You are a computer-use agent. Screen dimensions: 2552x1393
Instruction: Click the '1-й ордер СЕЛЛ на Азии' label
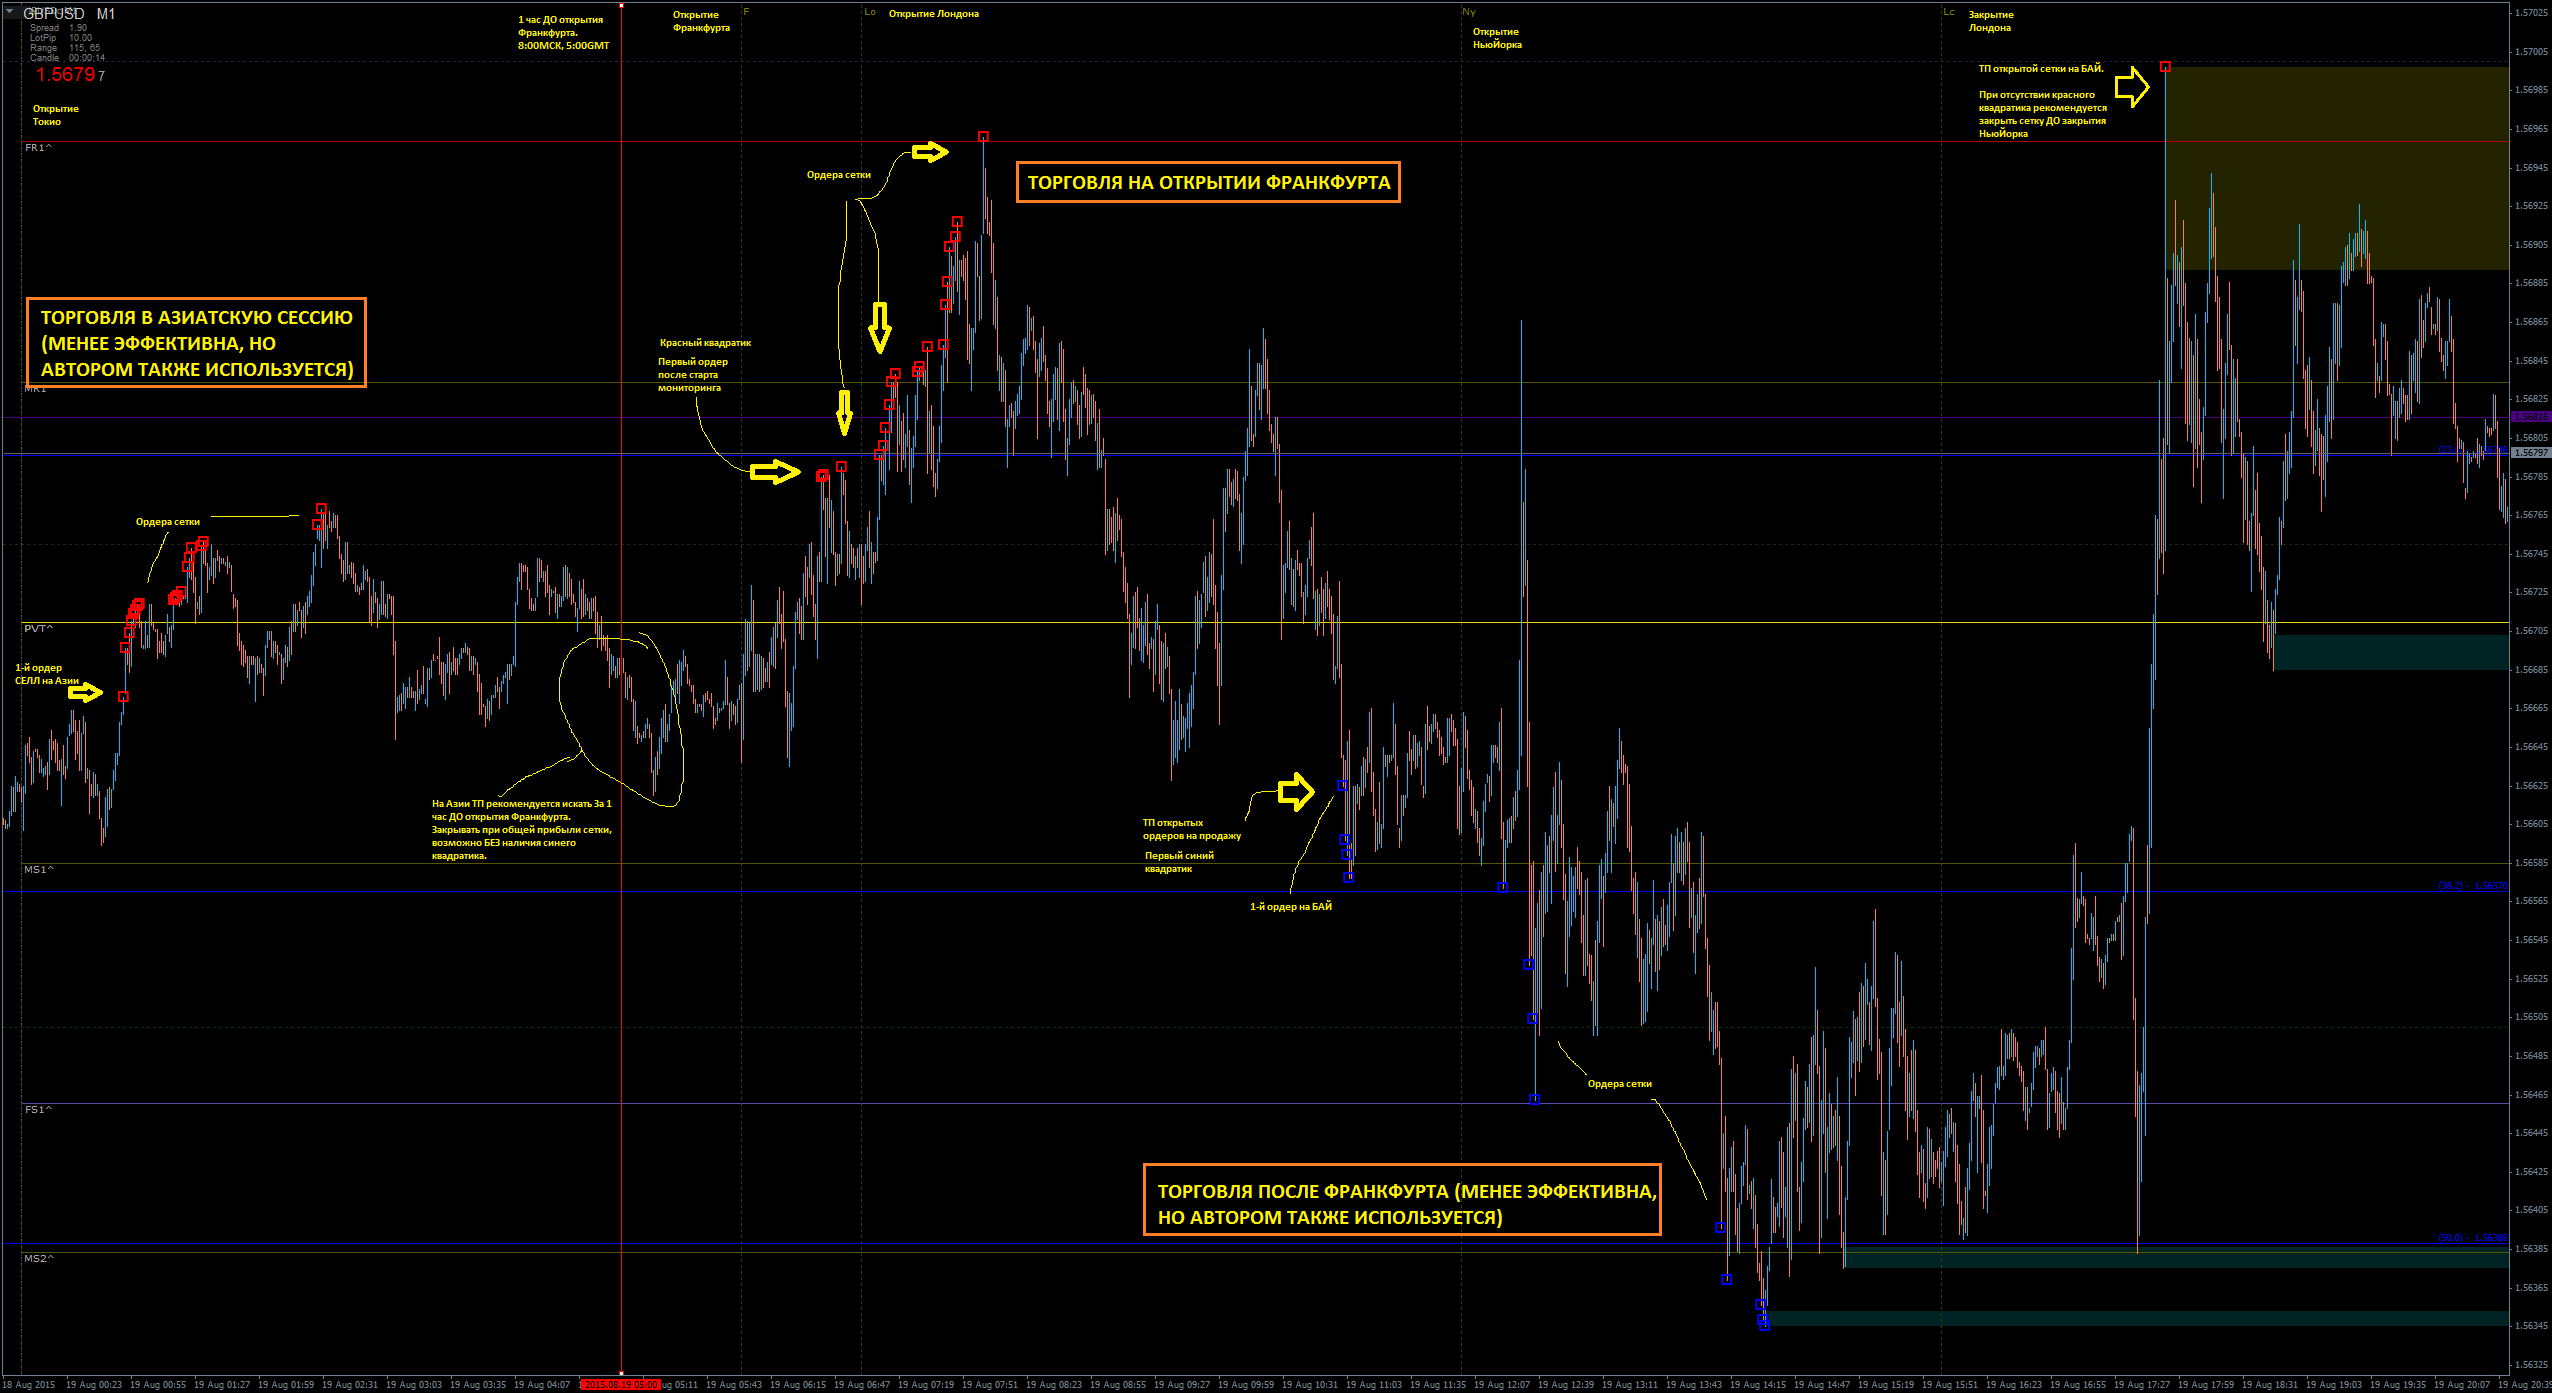[x=46, y=674]
